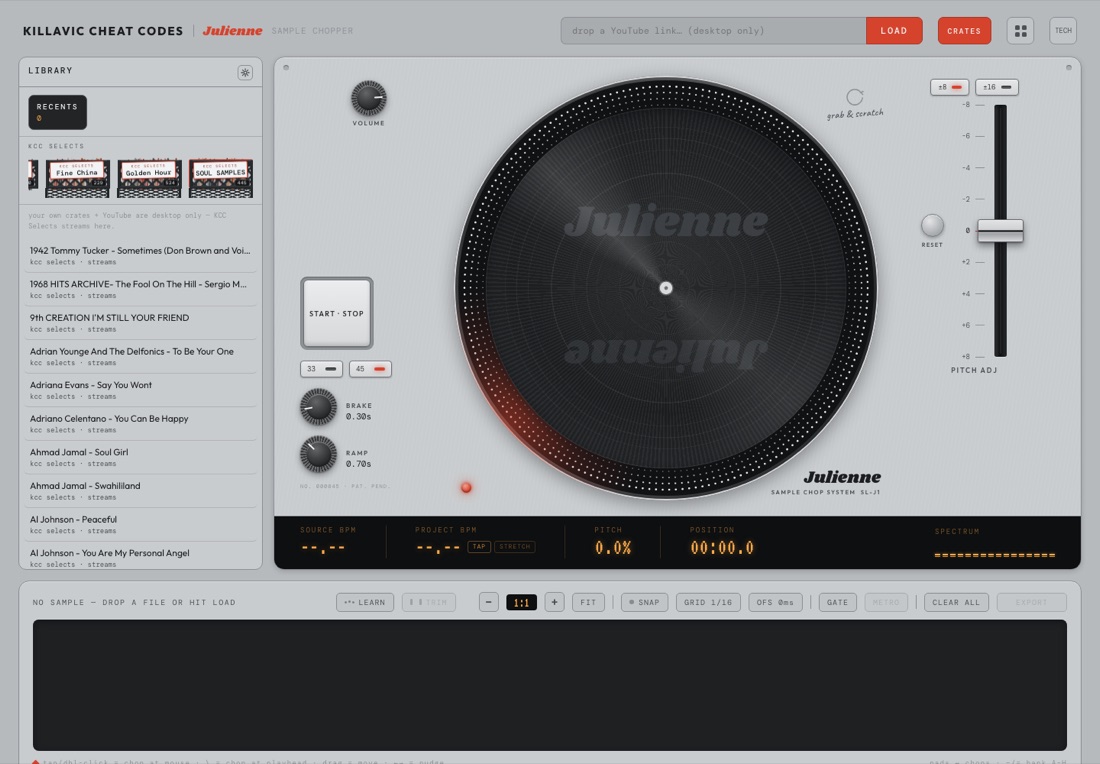This screenshot has width=1100, height=764.
Task: Open the OFS 0ms offset setting
Action: [x=775, y=602]
